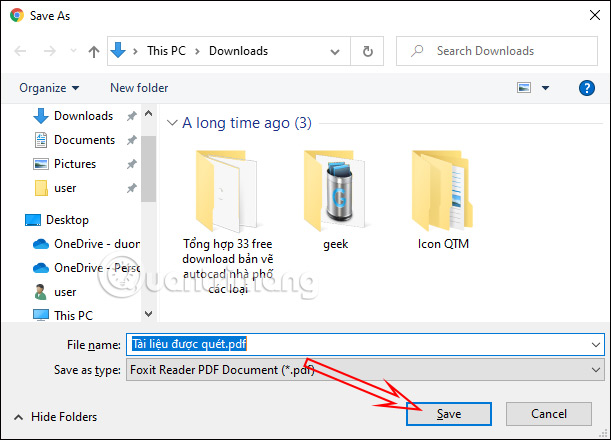
Task: Open Help with the question mark icon
Action: click(586, 88)
